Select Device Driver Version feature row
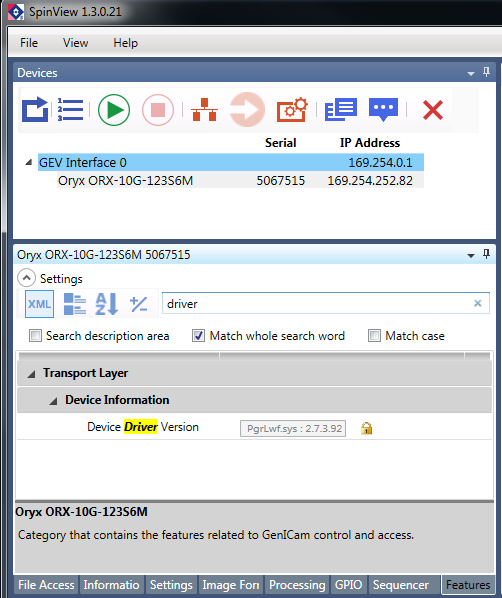 point(254,427)
